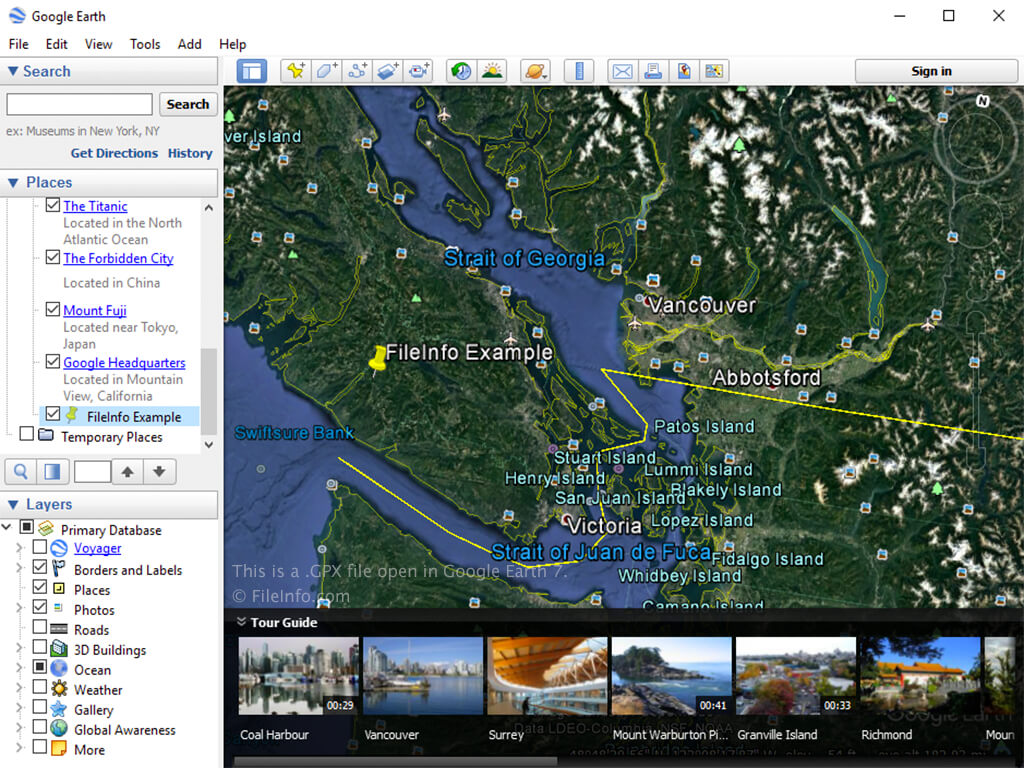The width and height of the screenshot is (1024, 768).
Task: Open search History link
Action: click(x=189, y=153)
